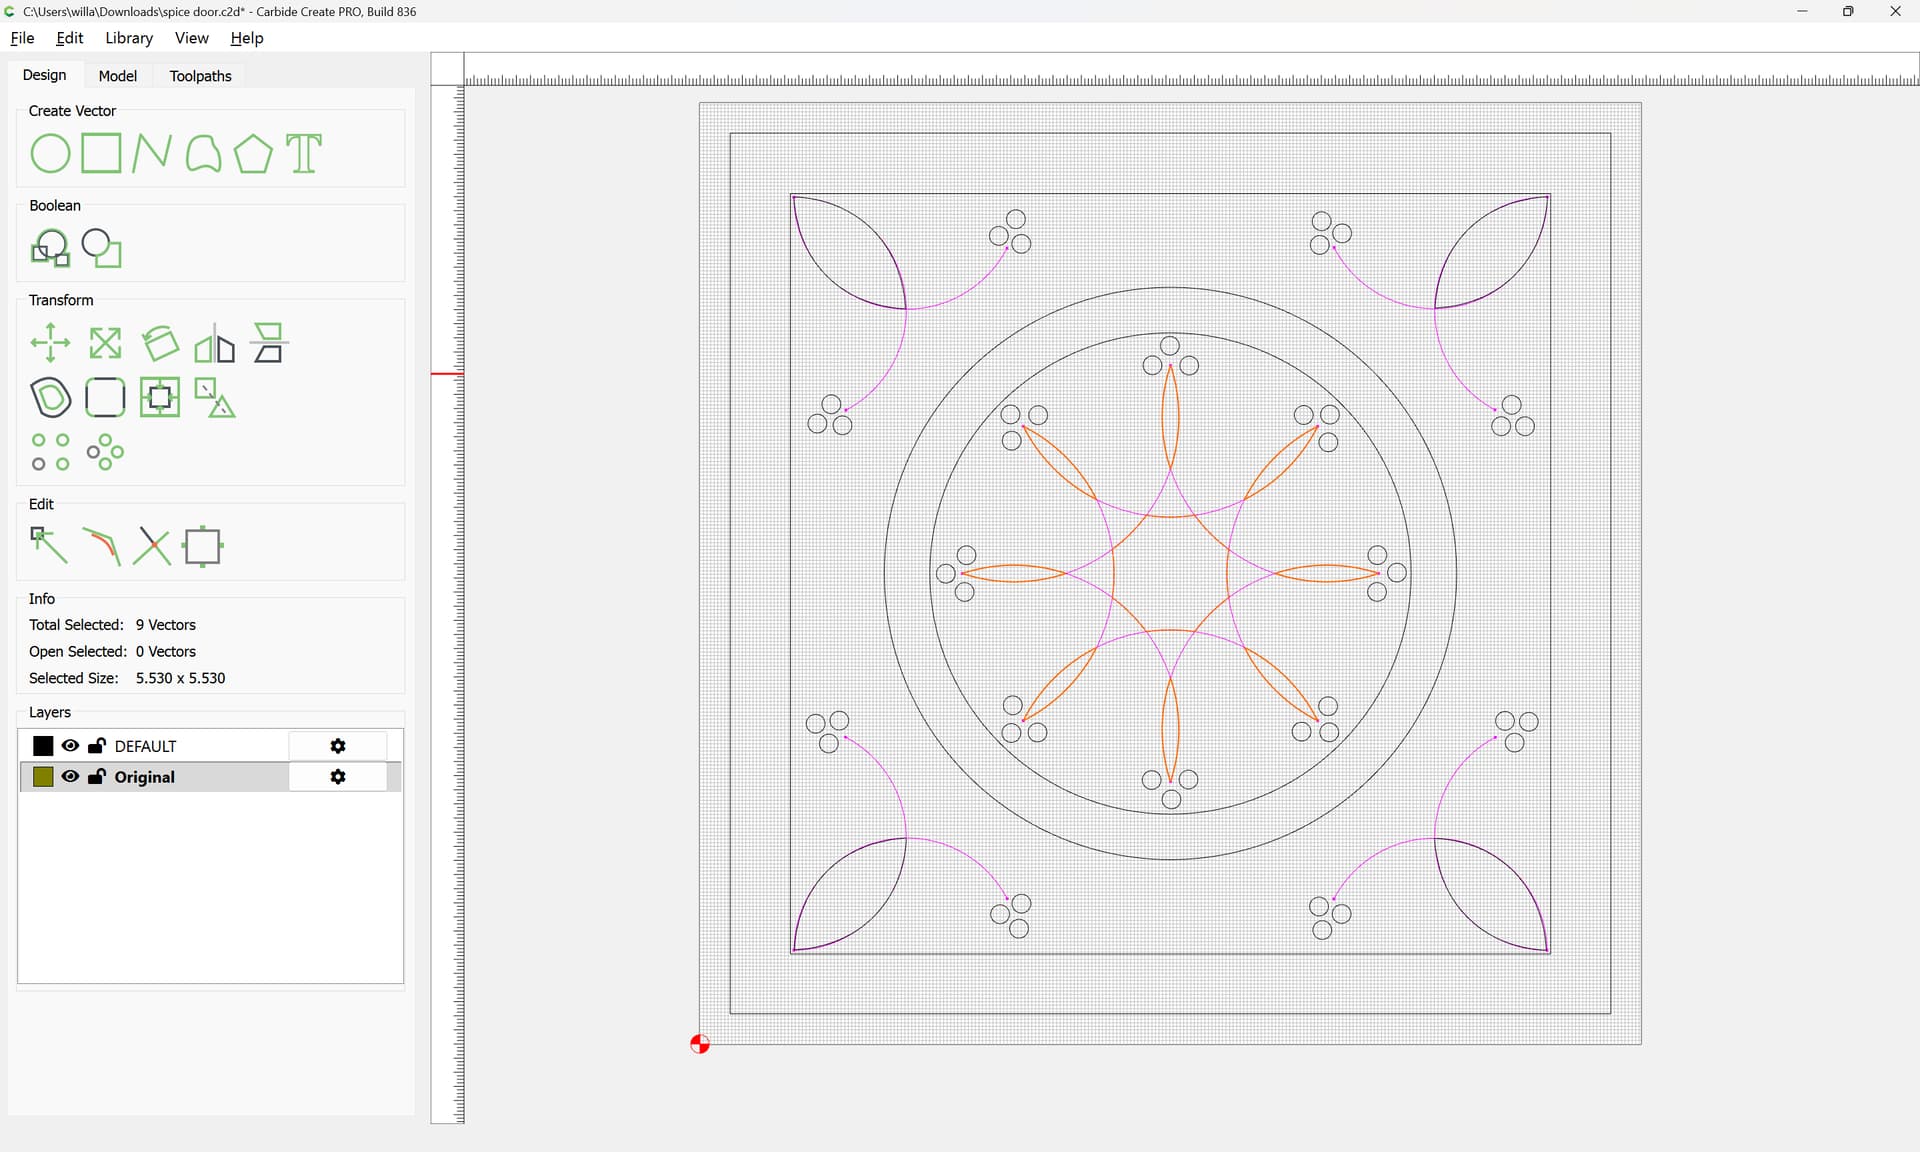Screen dimensions: 1920x1152
Task: Click the Boolean union icon
Action: click(50, 248)
